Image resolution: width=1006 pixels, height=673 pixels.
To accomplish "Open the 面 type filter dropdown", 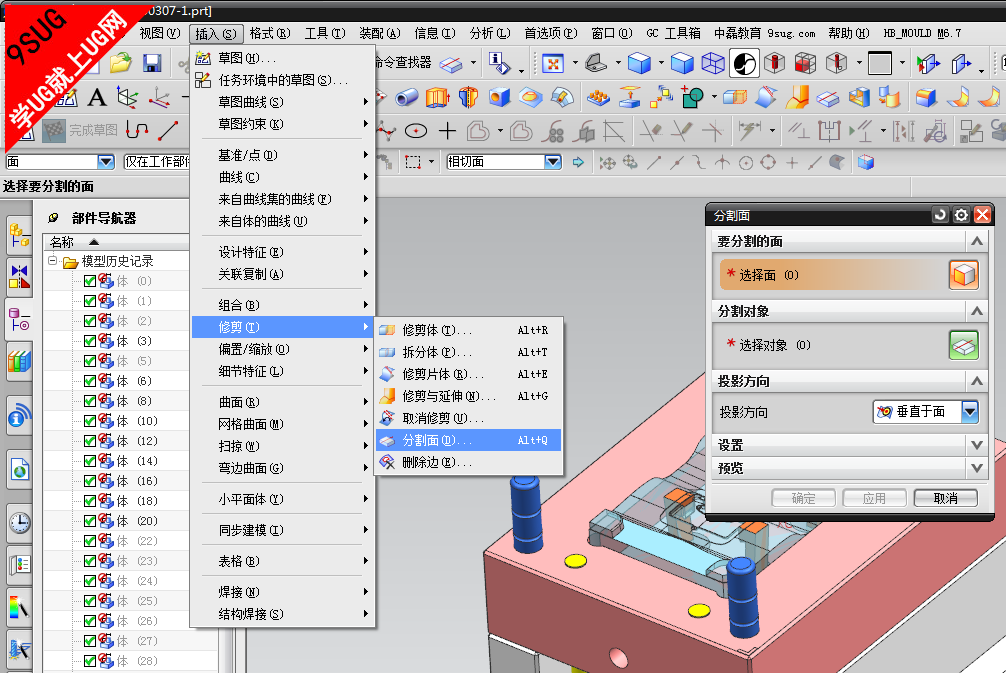I will [x=106, y=162].
